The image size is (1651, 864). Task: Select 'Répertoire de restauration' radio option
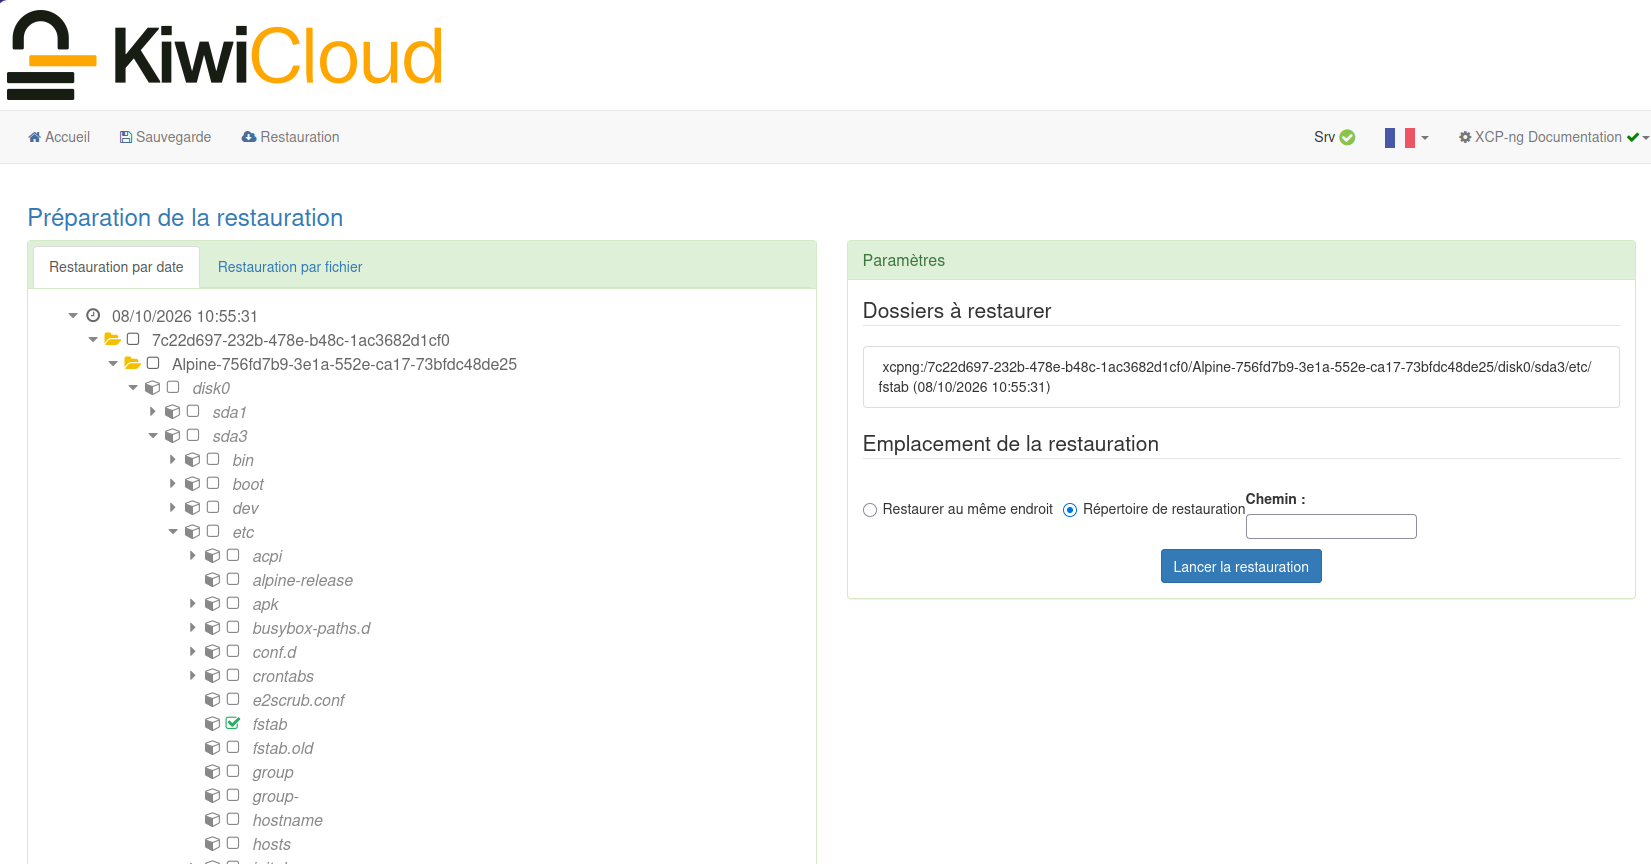coord(1070,510)
